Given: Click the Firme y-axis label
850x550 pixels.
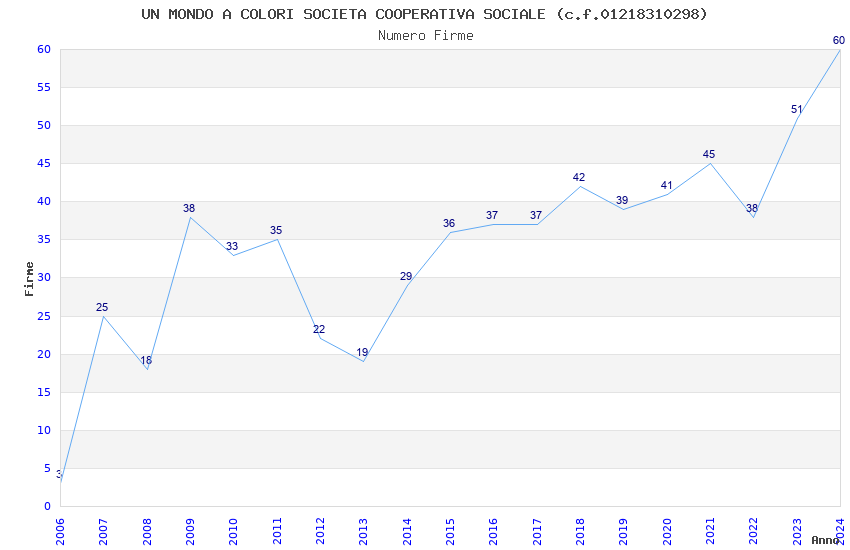Looking at the screenshot, I should tap(29, 279).
